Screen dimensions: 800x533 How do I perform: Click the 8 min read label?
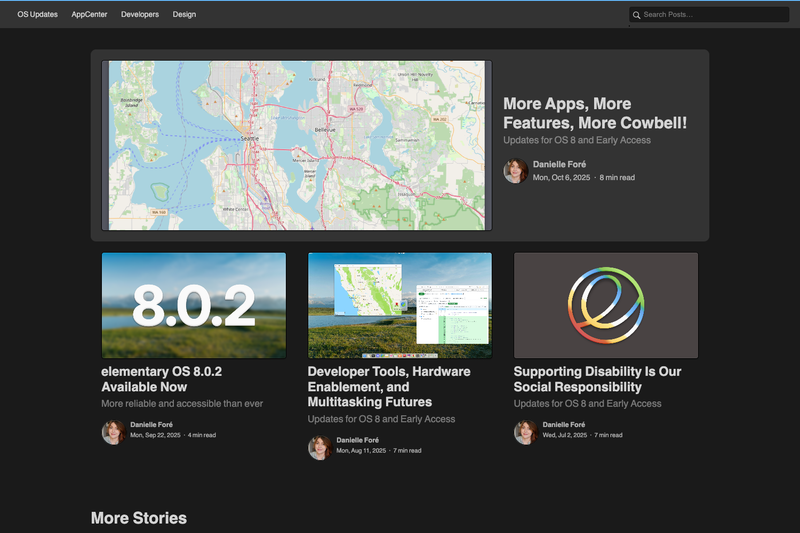tap(617, 177)
